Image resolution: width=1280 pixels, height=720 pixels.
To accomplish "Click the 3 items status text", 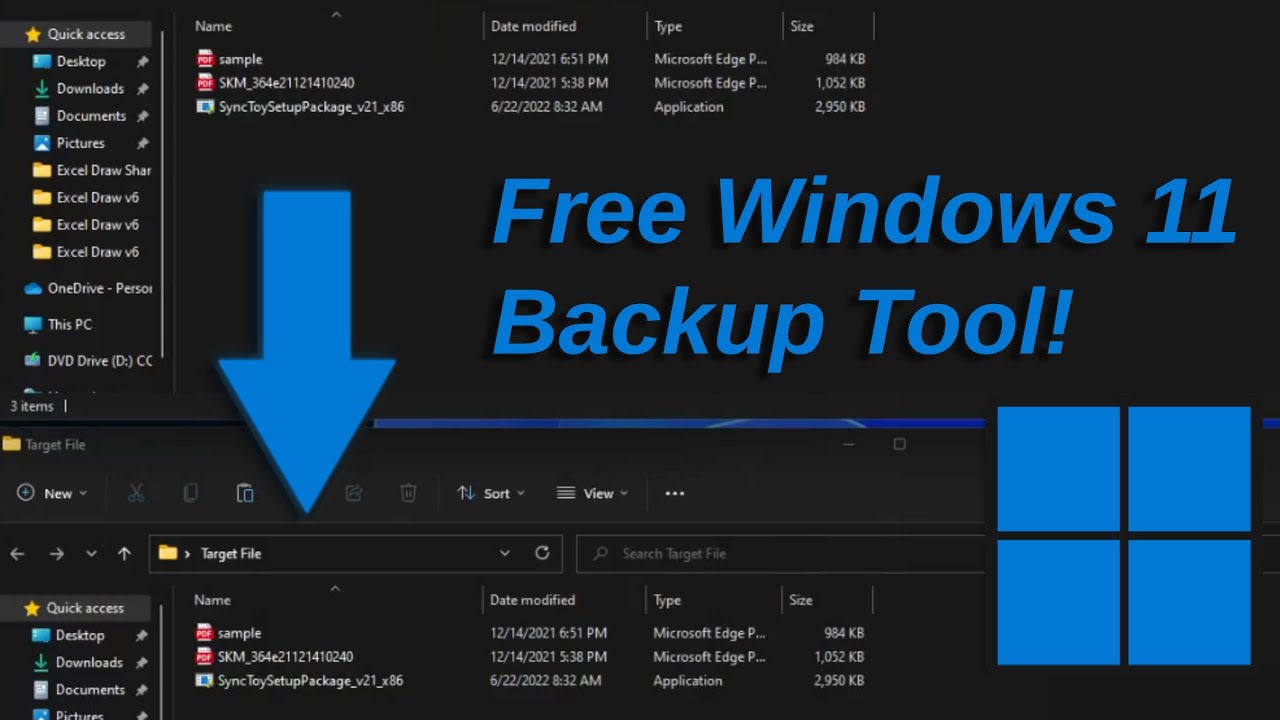I will (x=32, y=406).
